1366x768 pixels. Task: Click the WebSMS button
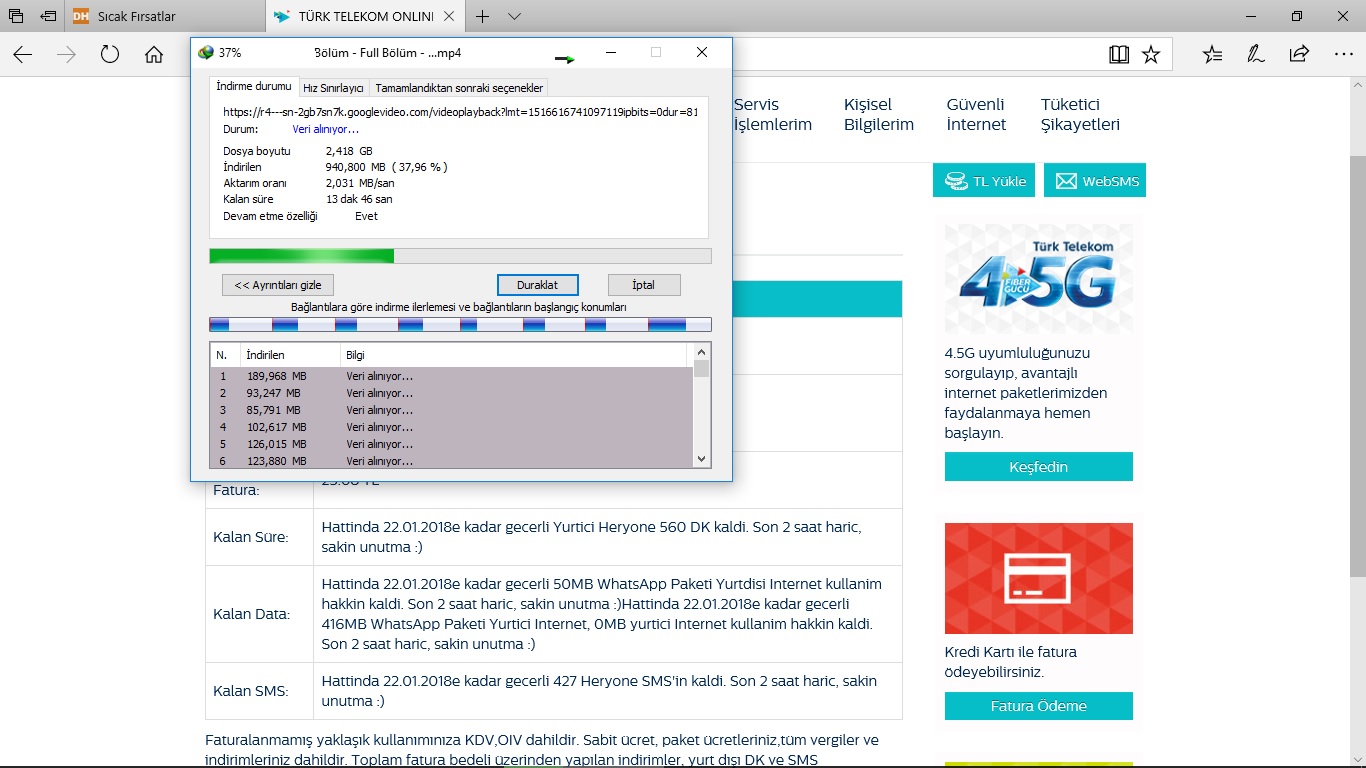[1095, 181]
